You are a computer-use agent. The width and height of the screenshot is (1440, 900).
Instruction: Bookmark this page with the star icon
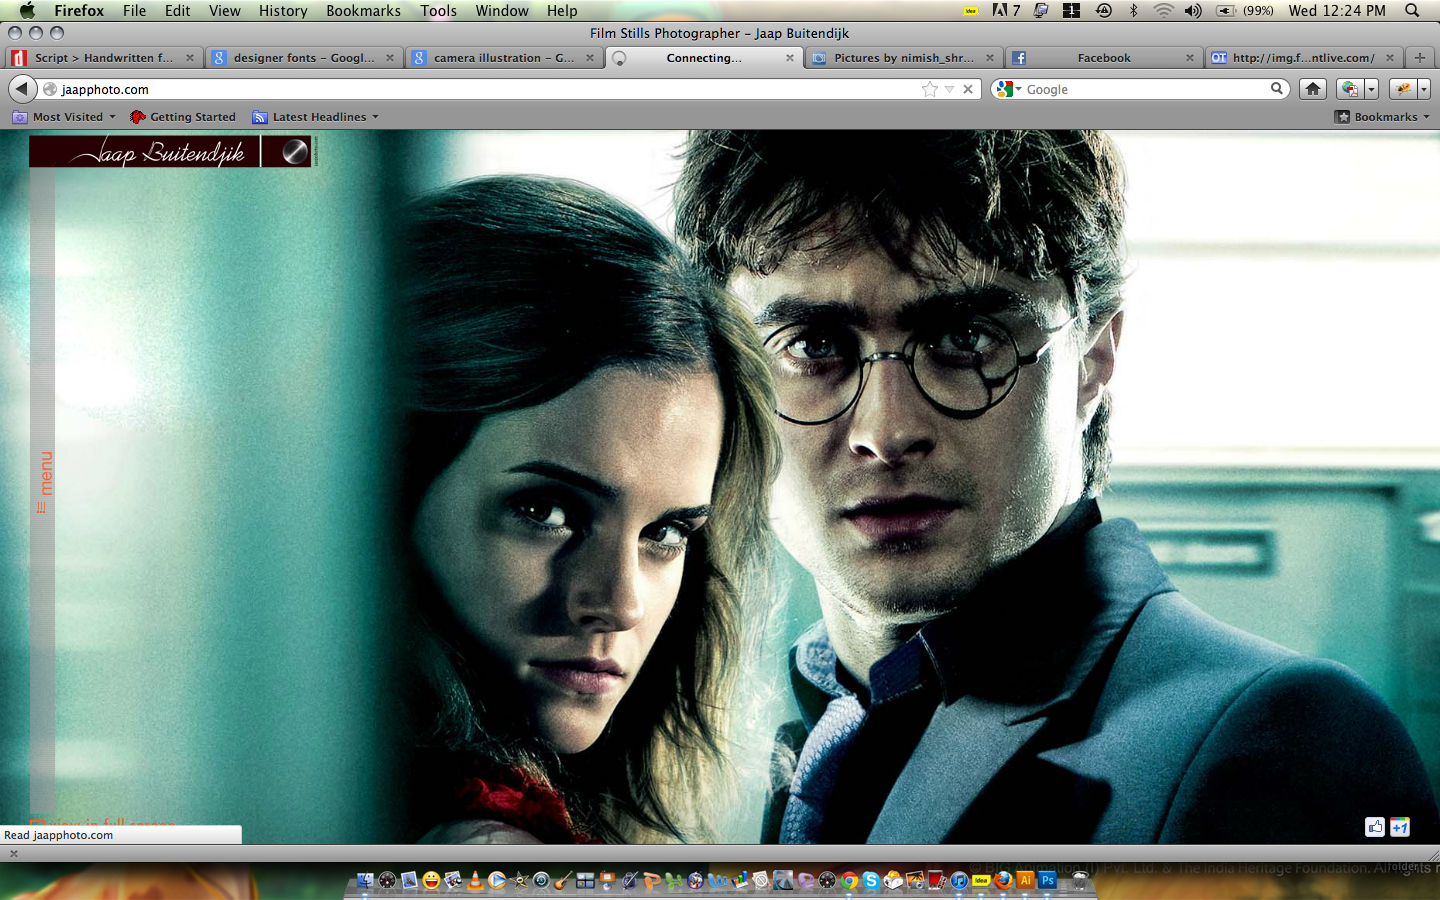(930, 89)
